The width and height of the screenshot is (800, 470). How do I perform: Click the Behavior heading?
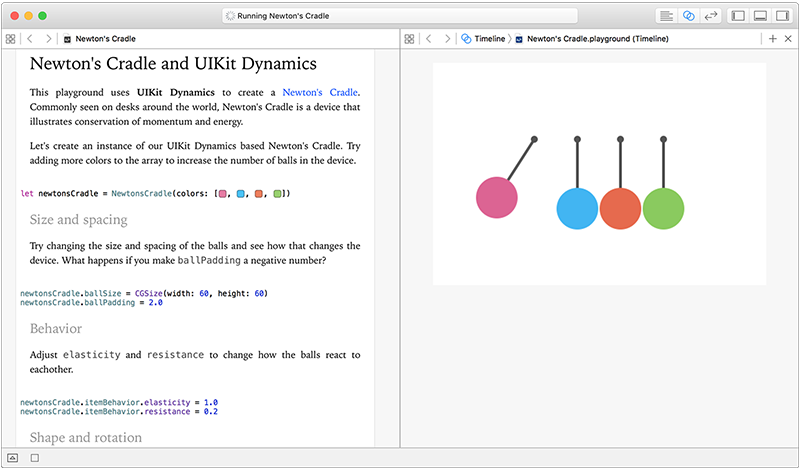pos(56,329)
